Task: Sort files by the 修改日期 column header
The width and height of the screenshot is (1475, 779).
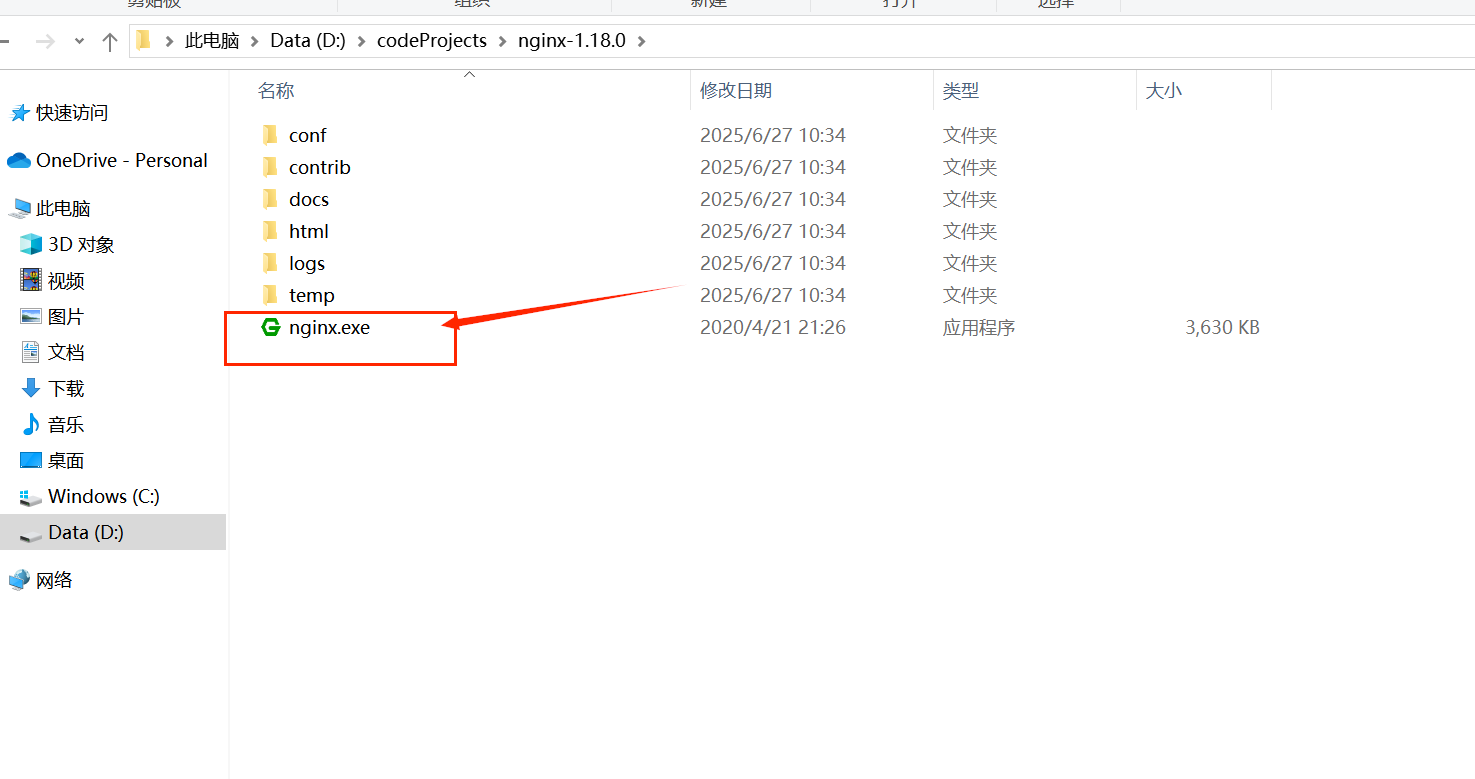Action: tap(736, 91)
